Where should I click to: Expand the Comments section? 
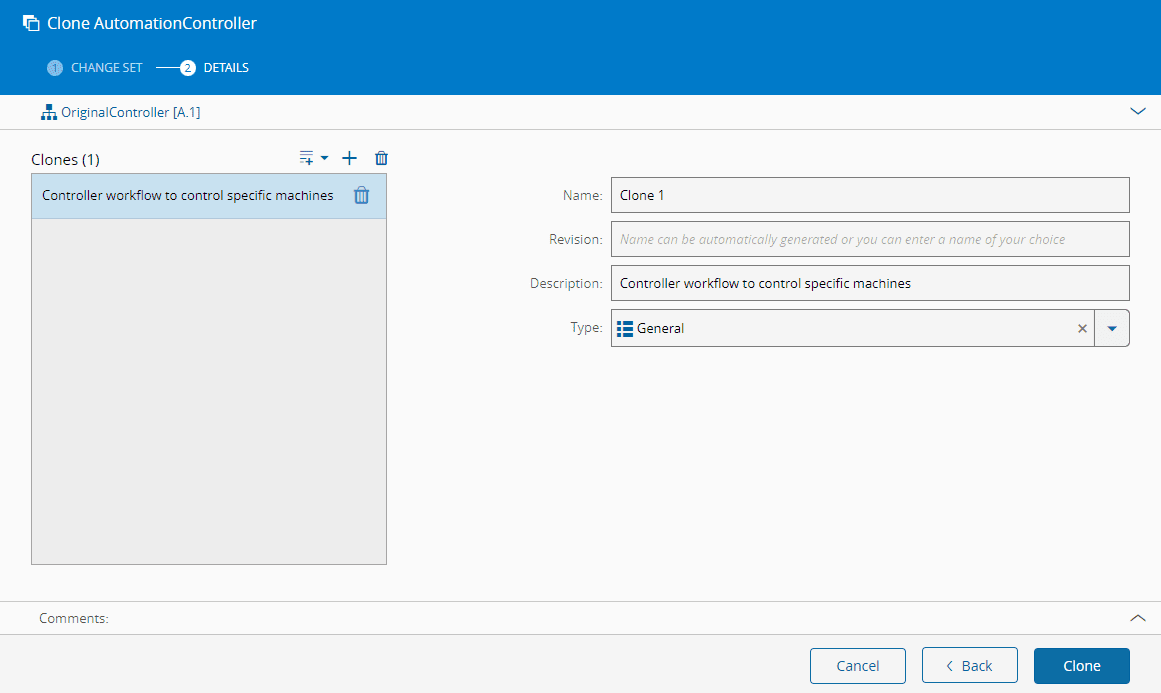pyautogui.click(x=1137, y=618)
